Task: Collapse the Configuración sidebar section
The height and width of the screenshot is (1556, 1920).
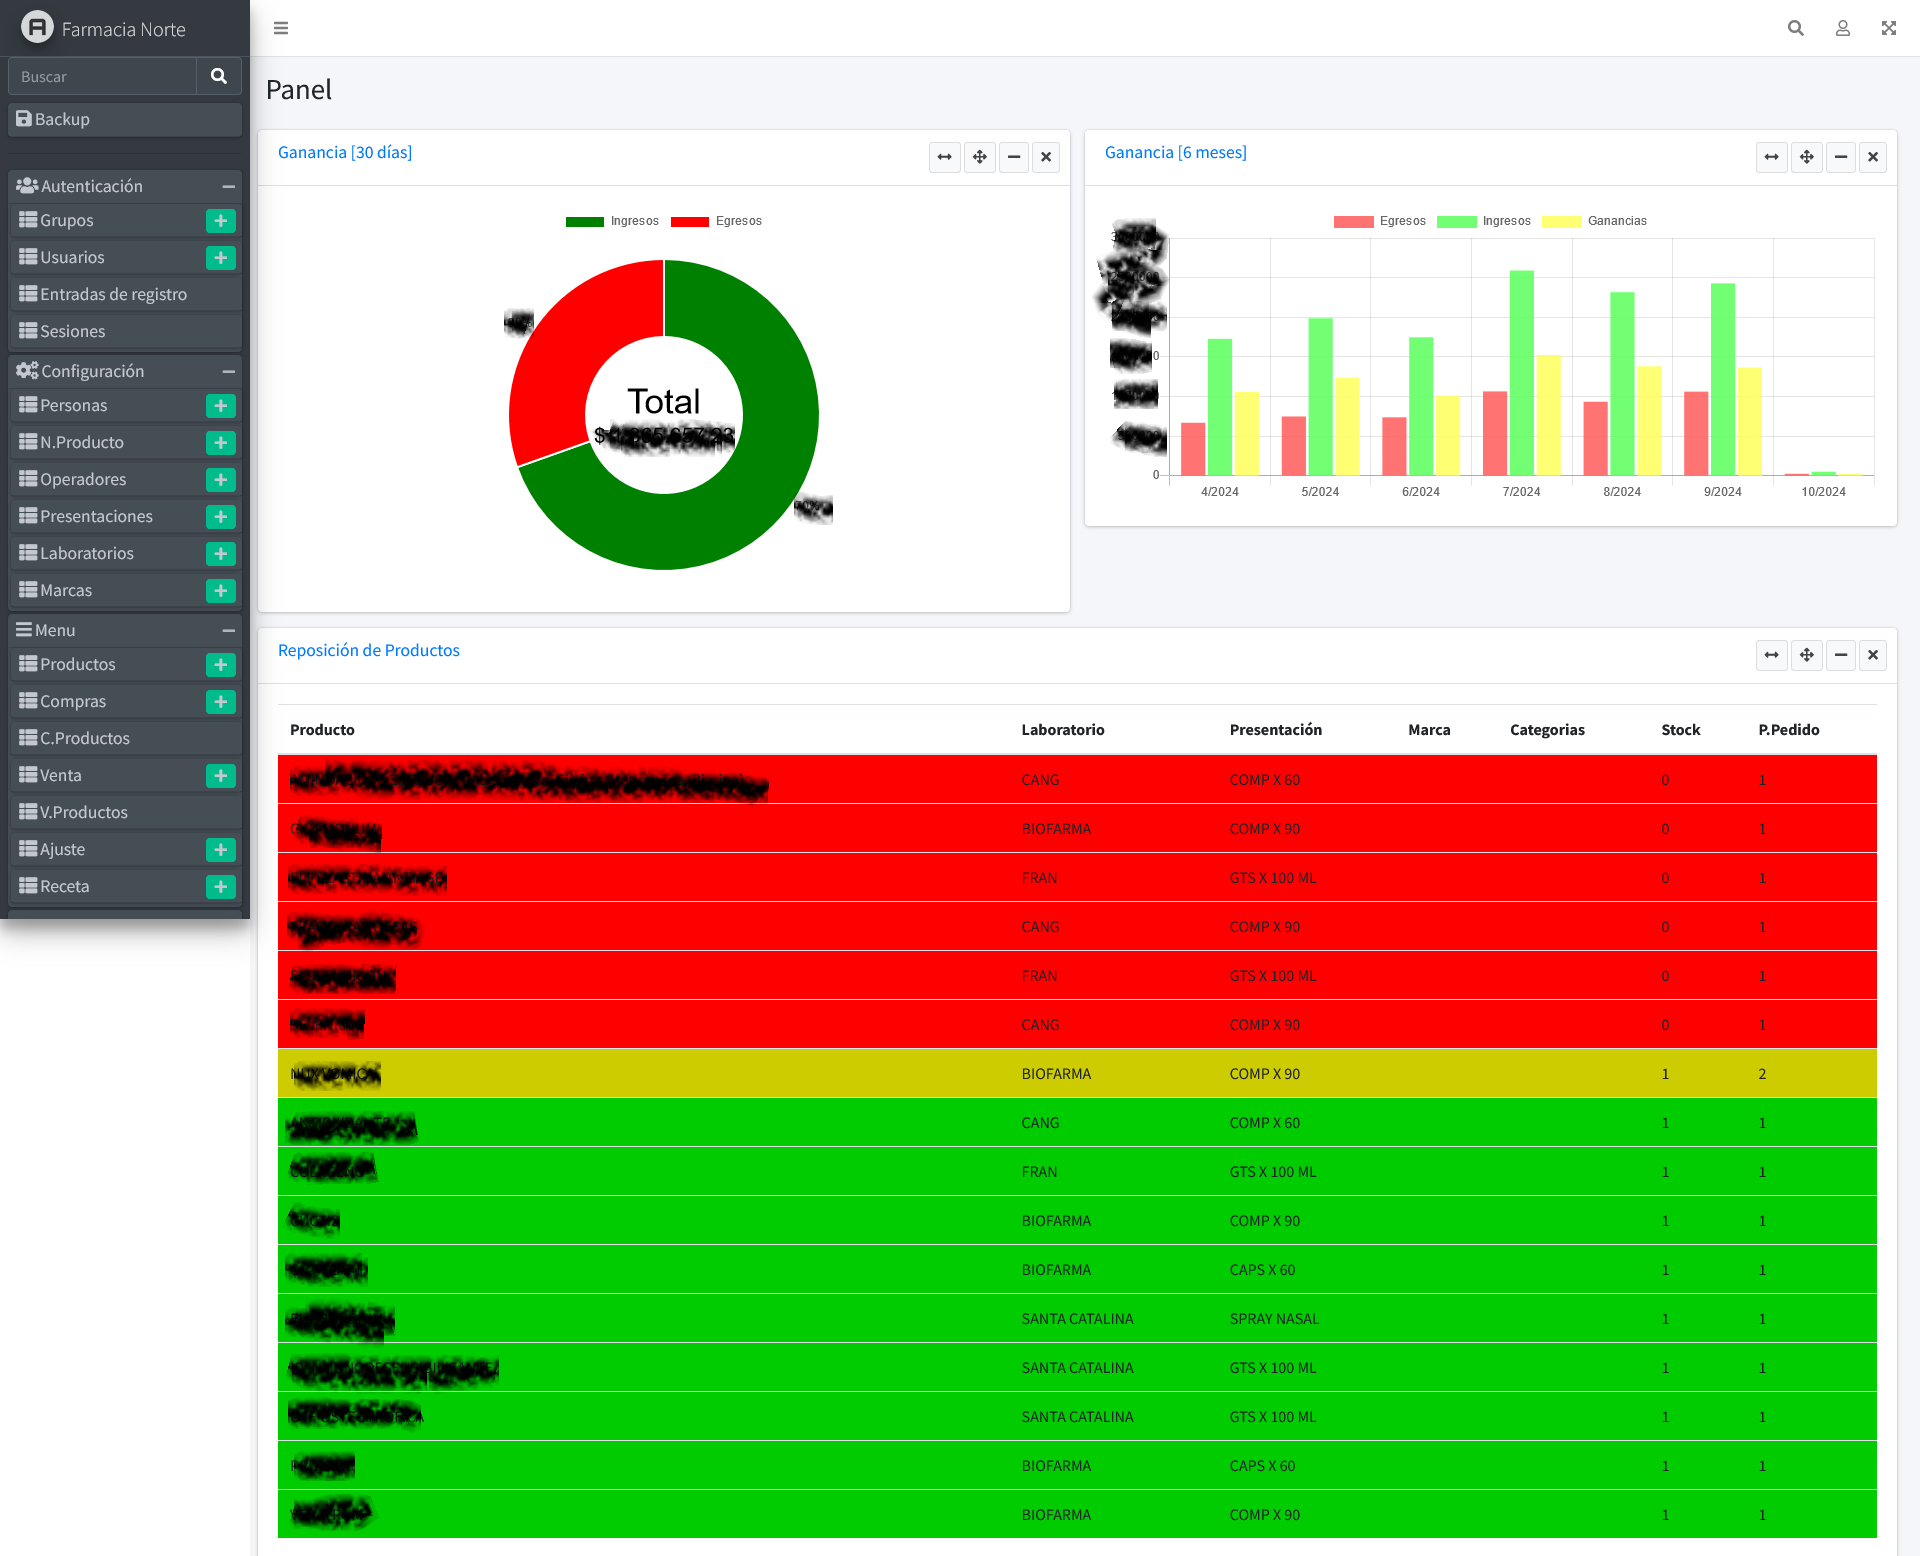Action: tap(228, 372)
